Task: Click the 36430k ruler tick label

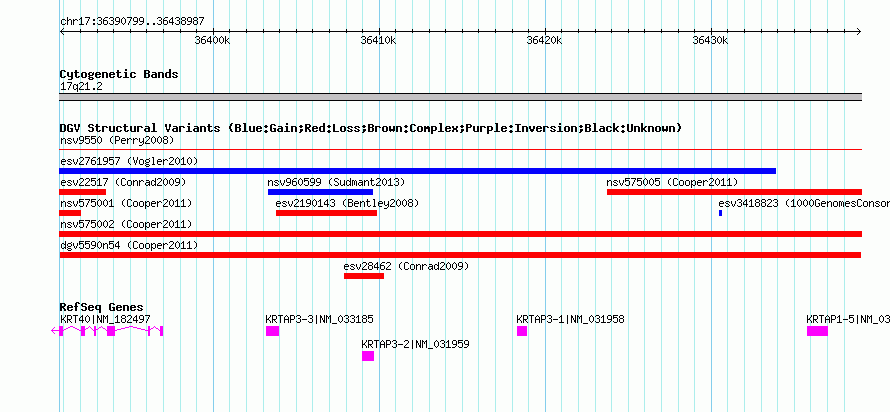Action: [711, 40]
